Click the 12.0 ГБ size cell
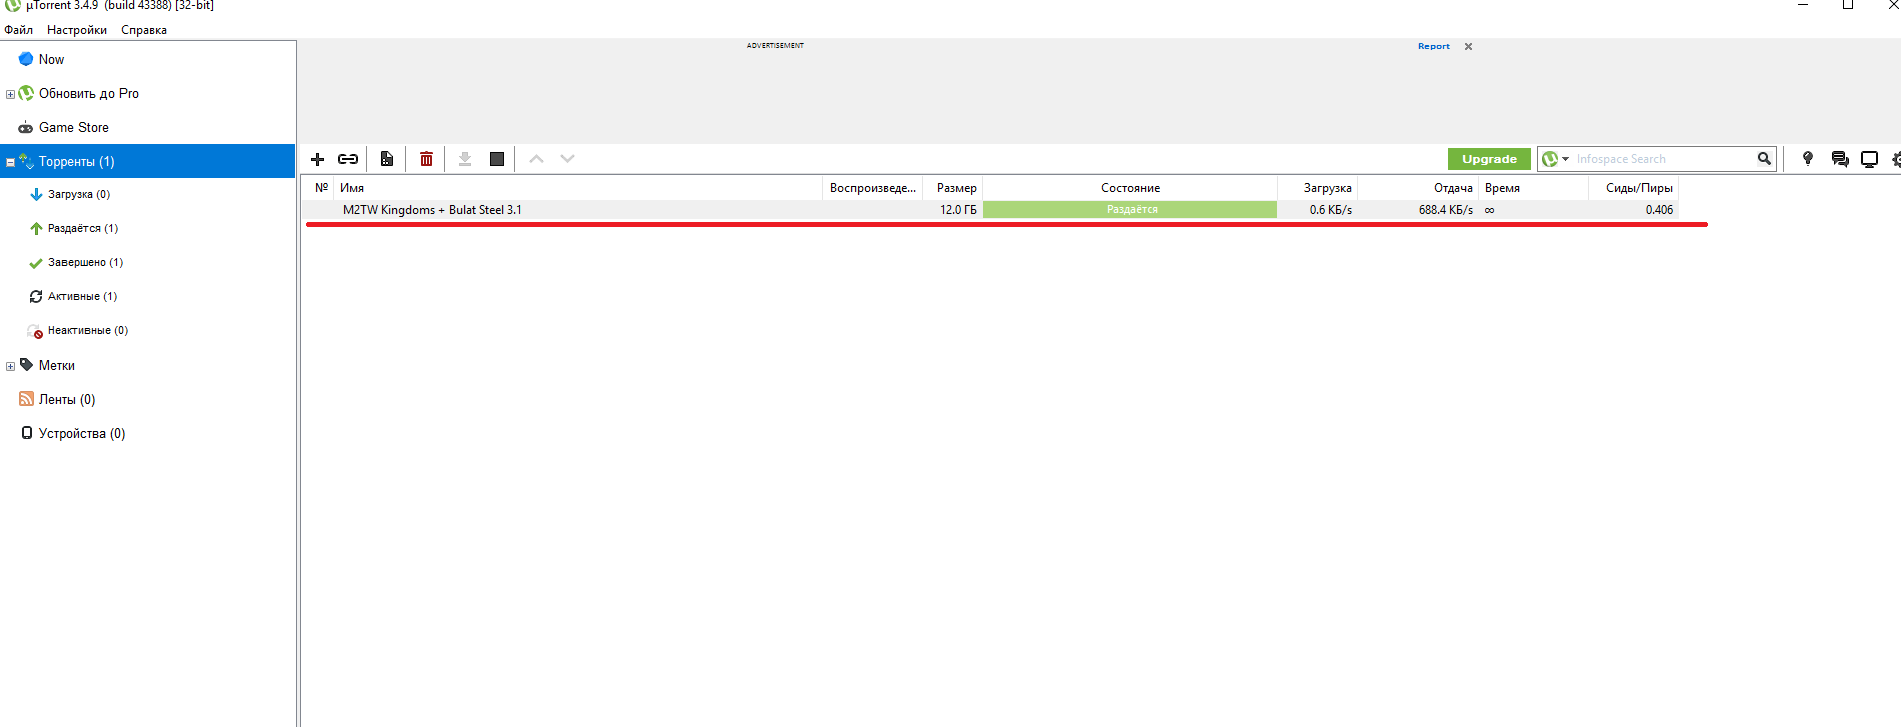 pyautogui.click(x=958, y=210)
